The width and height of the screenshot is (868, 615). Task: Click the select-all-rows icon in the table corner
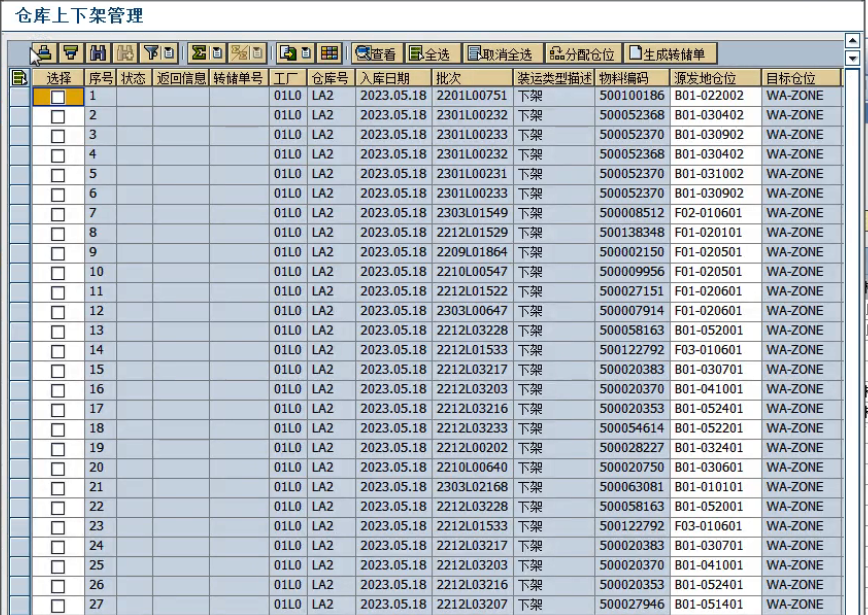19,78
